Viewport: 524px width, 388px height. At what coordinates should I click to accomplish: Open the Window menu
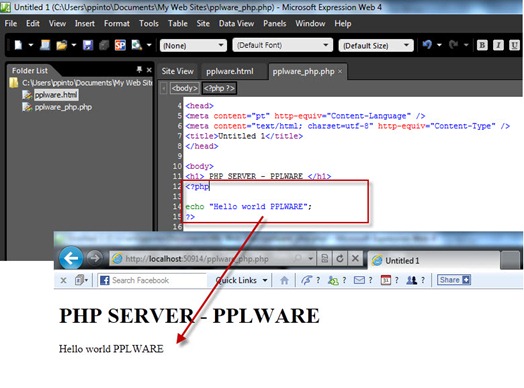pyautogui.click(x=310, y=23)
